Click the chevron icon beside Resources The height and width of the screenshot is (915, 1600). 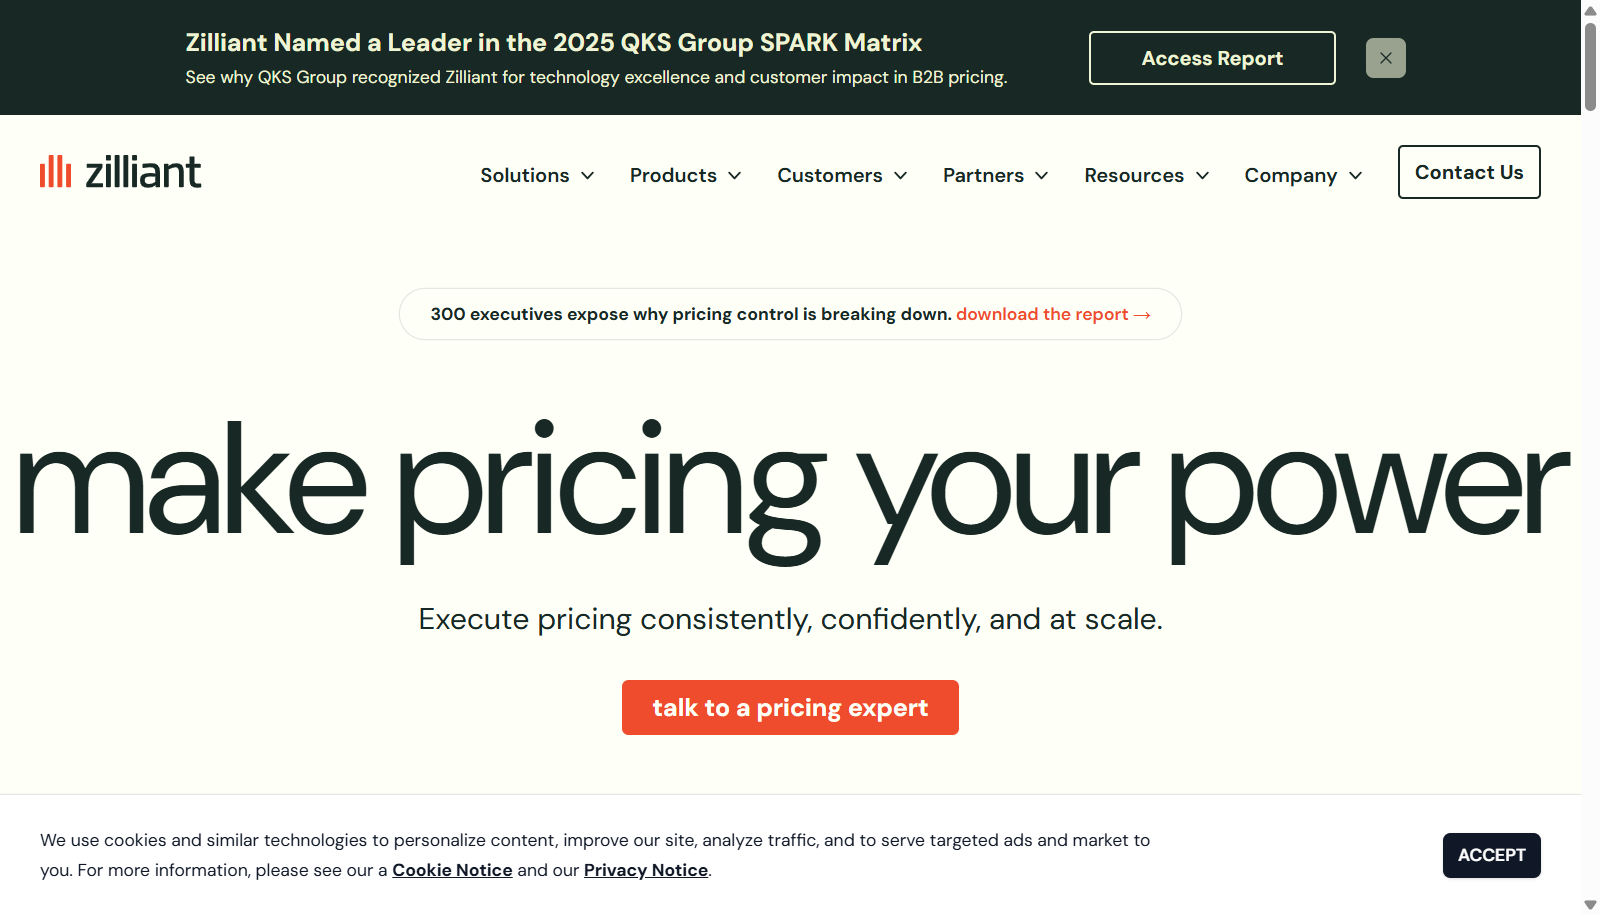[x=1203, y=176]
